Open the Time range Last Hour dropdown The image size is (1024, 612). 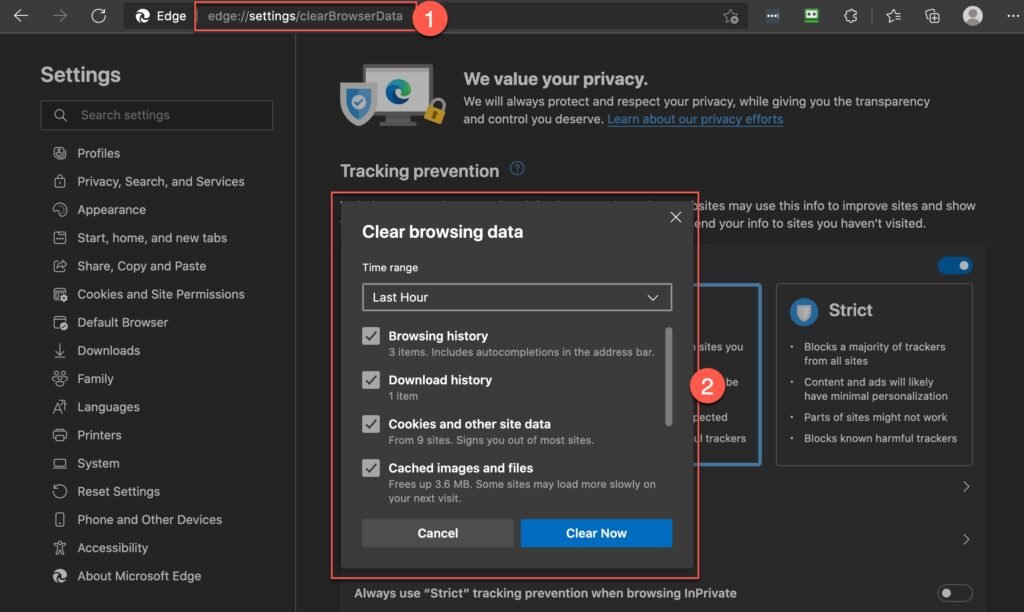pos(517,297)
